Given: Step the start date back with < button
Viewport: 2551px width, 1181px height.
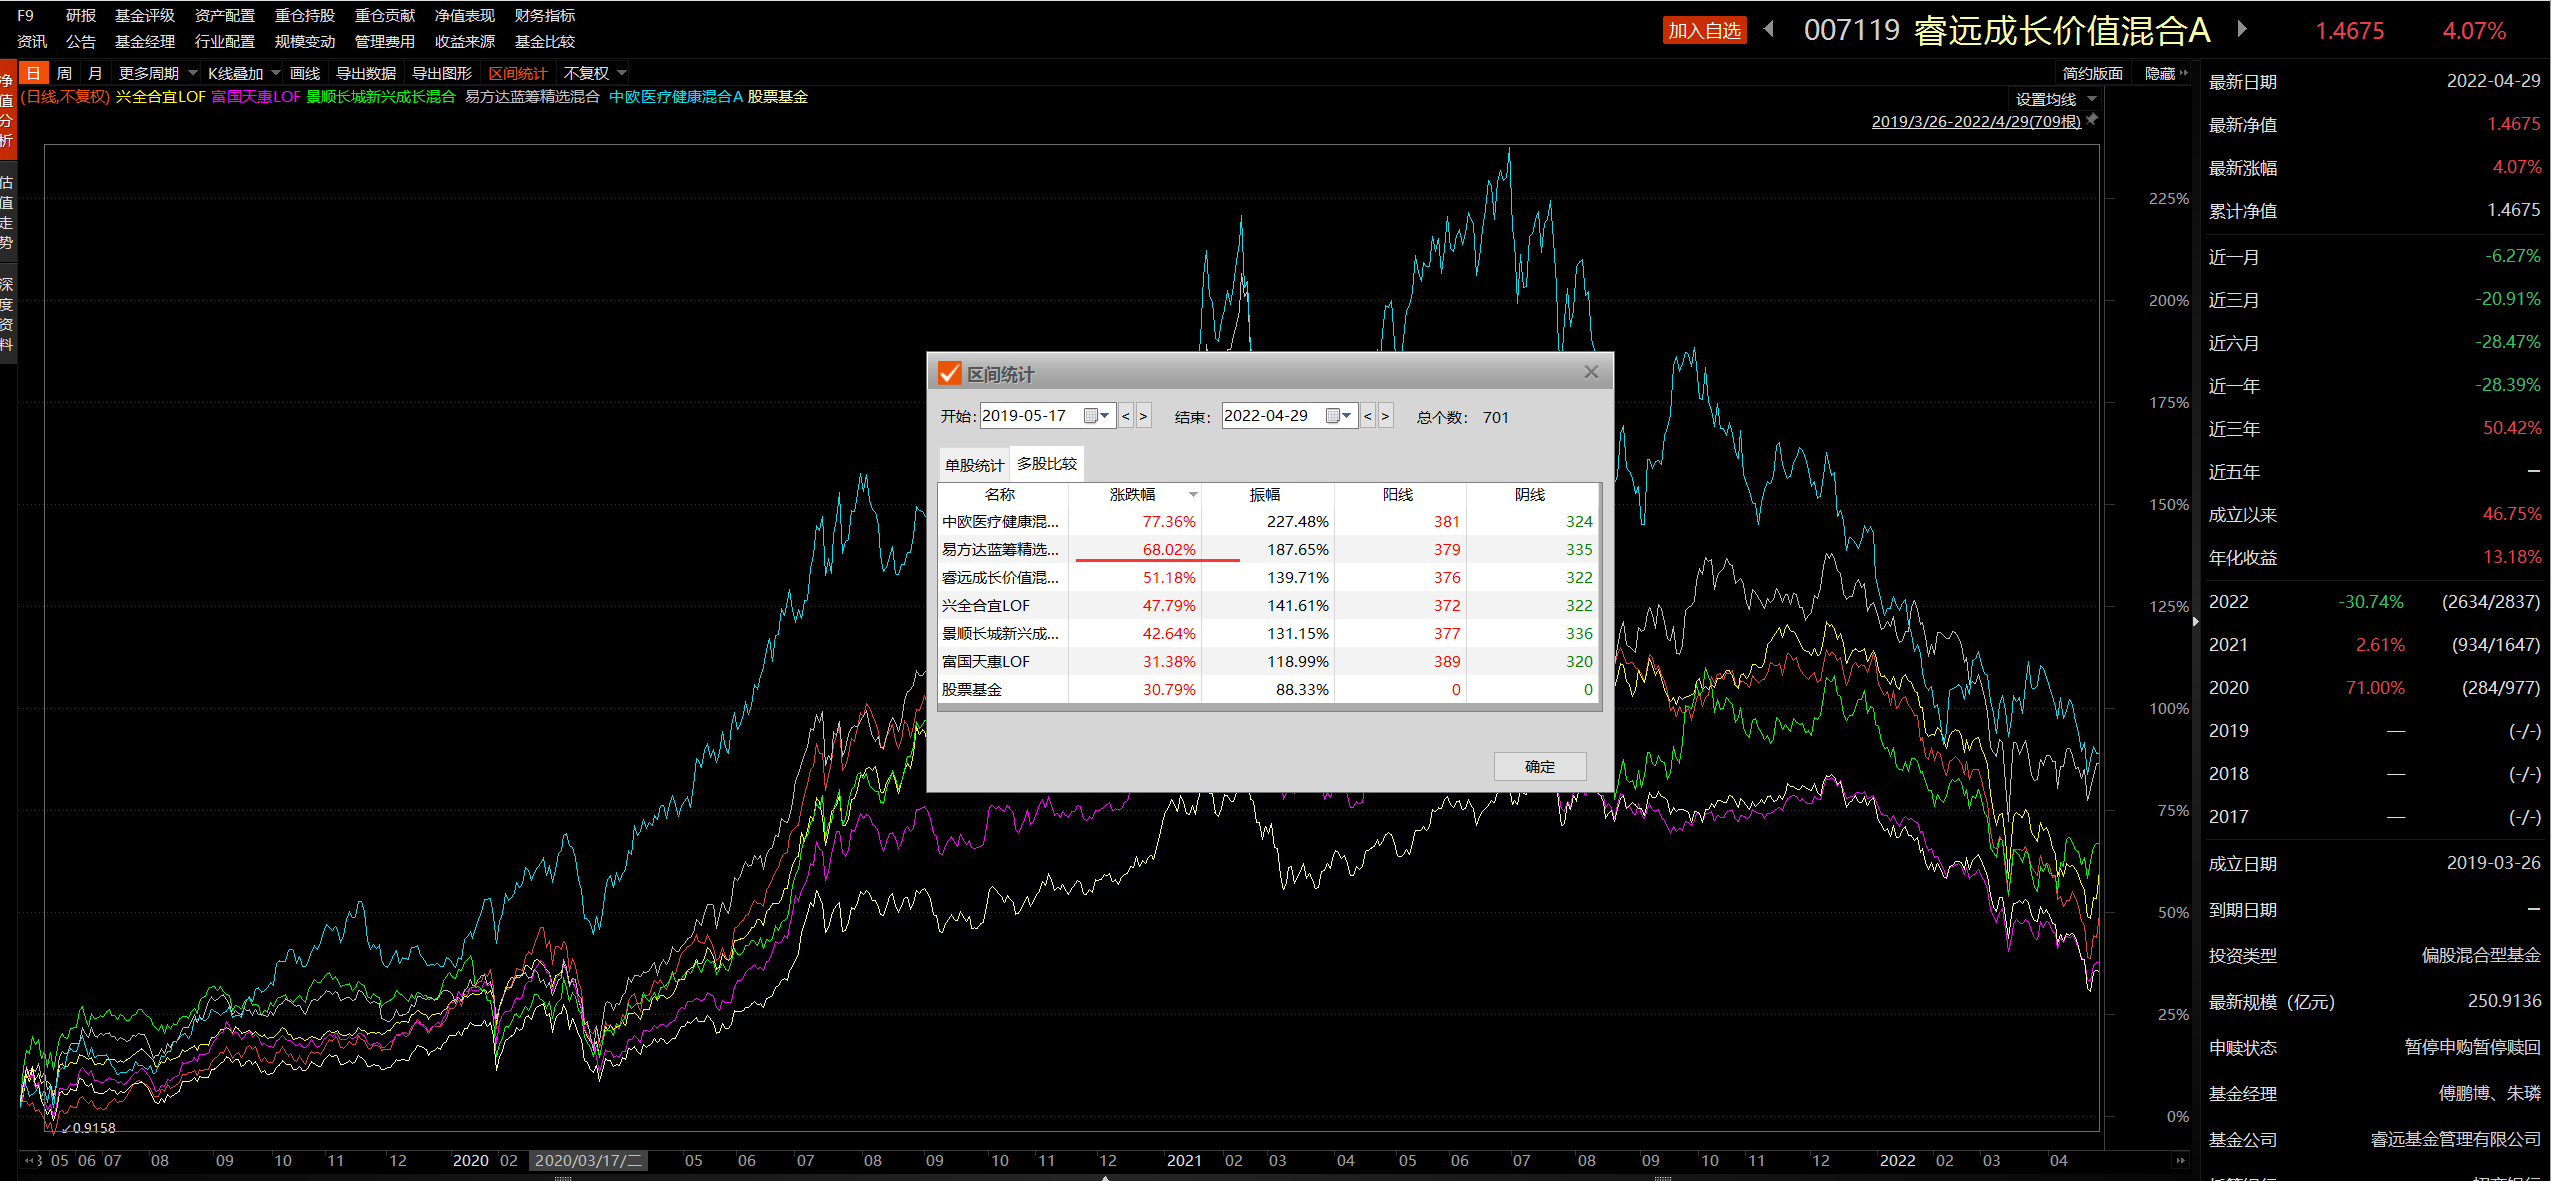Looking at the screenshot, I should click(1126, 416).
